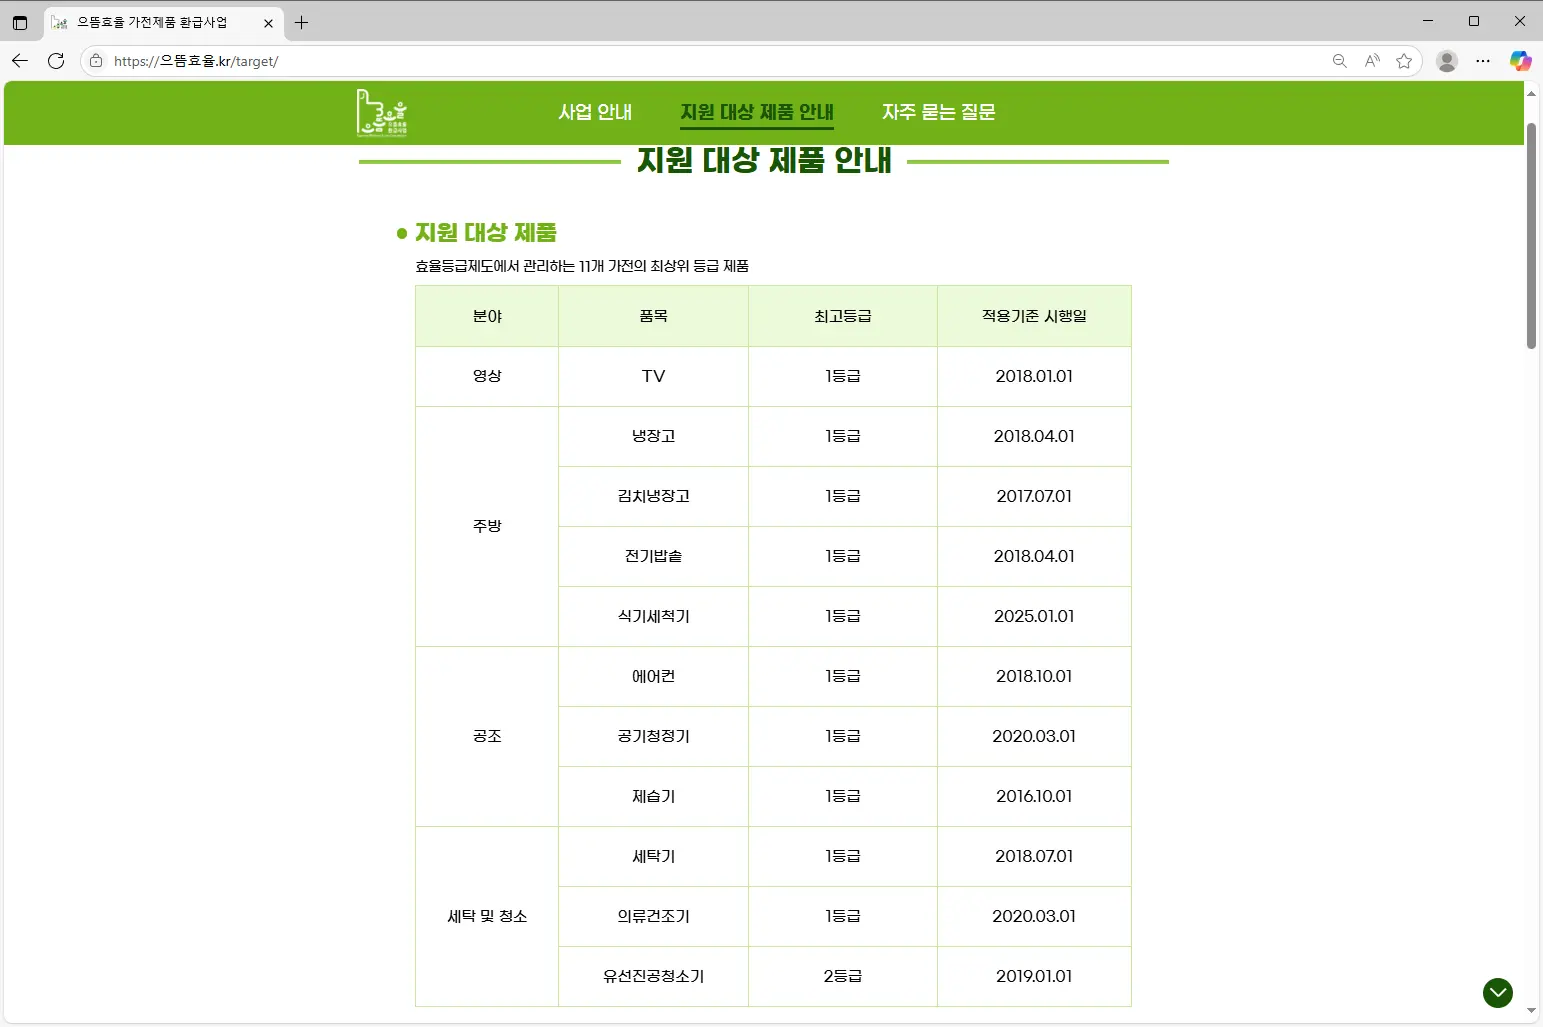The width and height of the screenshot is (1543, 1027).
Task: Click the green scroll-down chevron button
Action: [1497, 993]
